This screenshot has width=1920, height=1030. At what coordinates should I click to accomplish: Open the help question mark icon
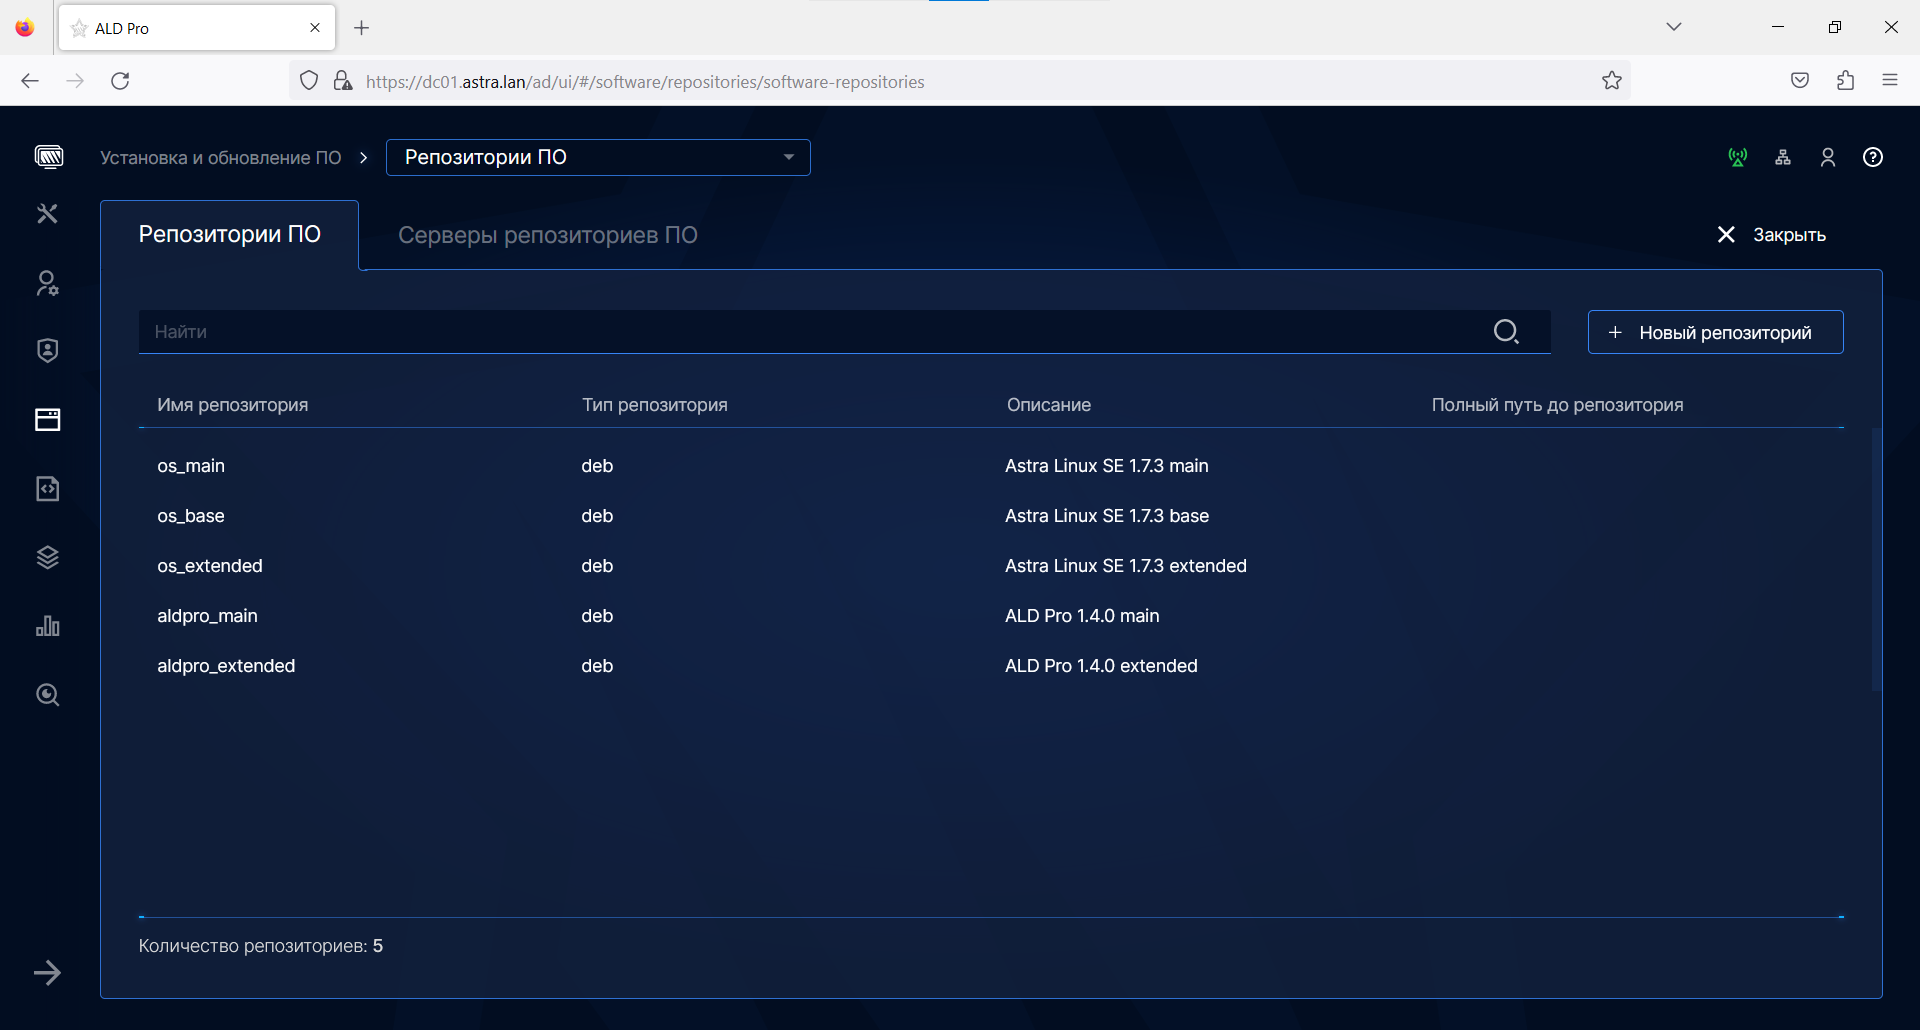tap(1873, 157)
